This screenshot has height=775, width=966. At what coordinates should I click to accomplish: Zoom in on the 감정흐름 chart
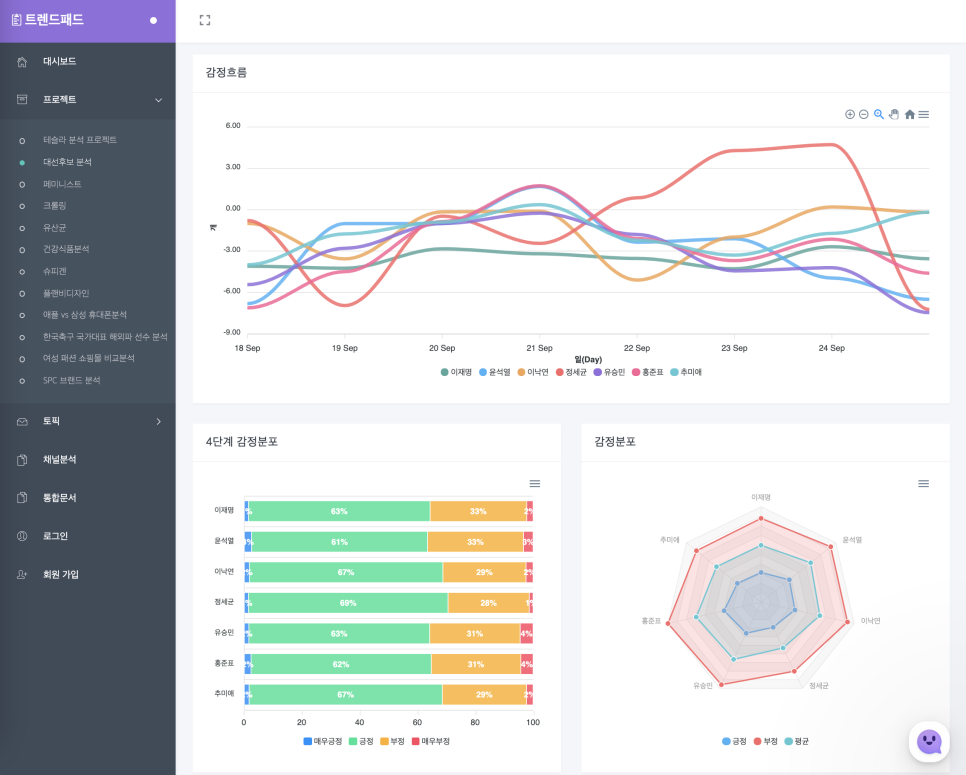pos(850,115)
